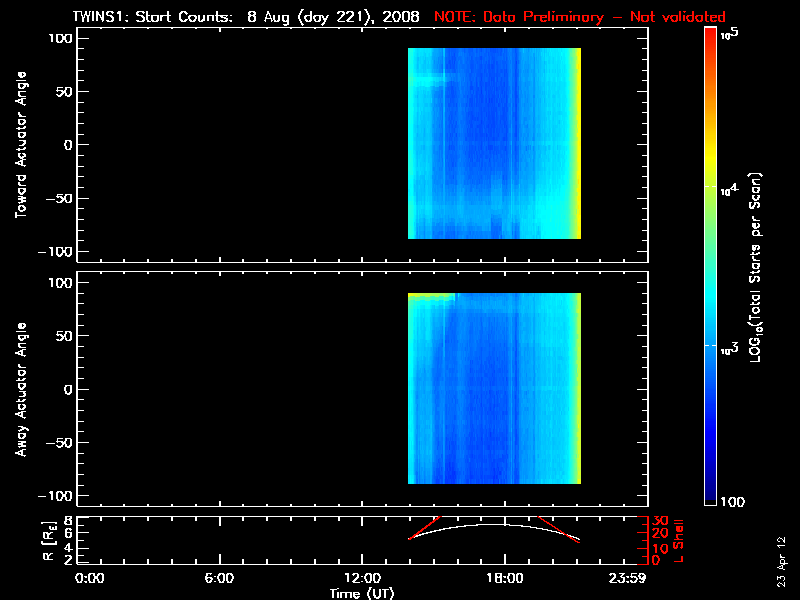Click the yellow right edge of the top heatmap

(x=577, y=143)
